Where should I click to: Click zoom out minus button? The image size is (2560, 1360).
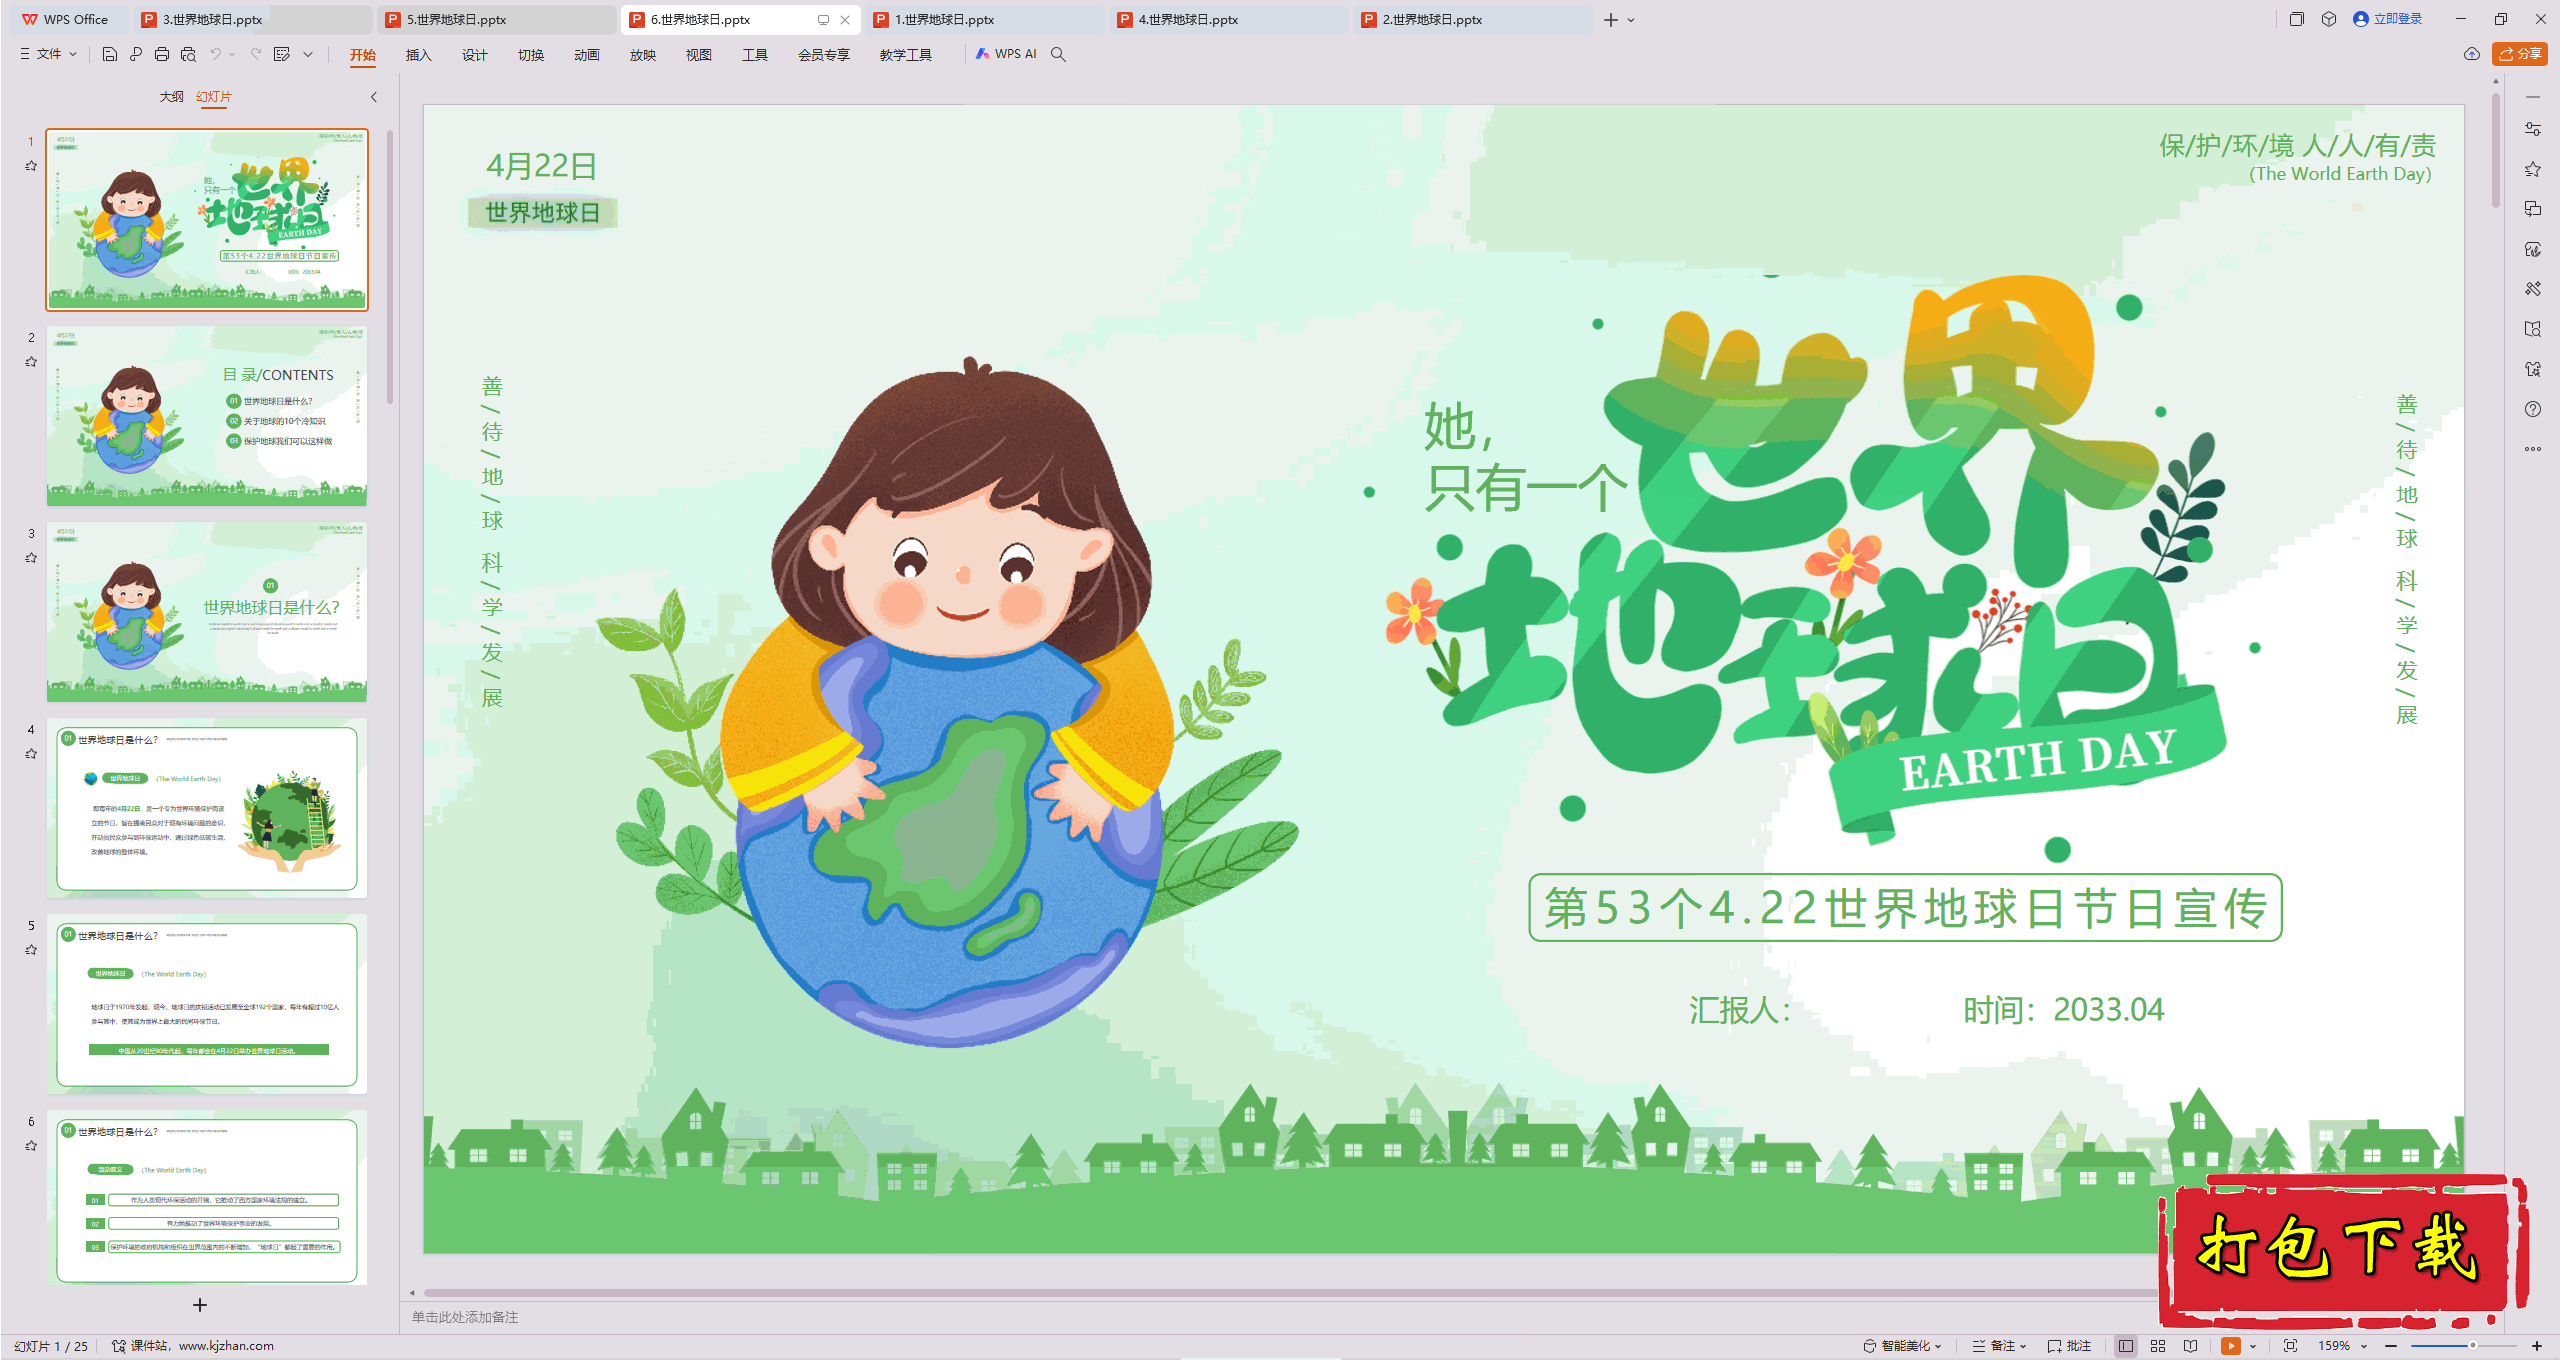2391,1346
